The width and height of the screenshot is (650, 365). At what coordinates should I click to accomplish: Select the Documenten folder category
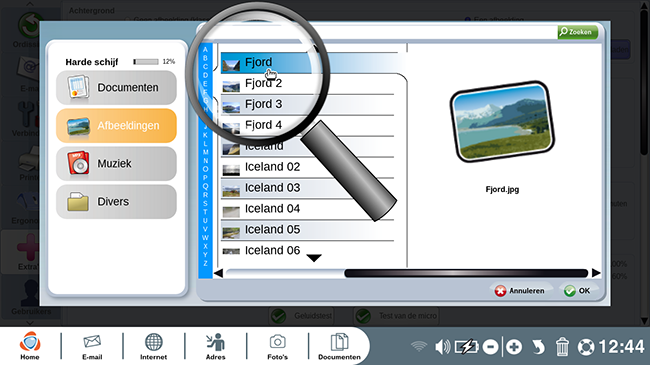(x=116, y=88)
